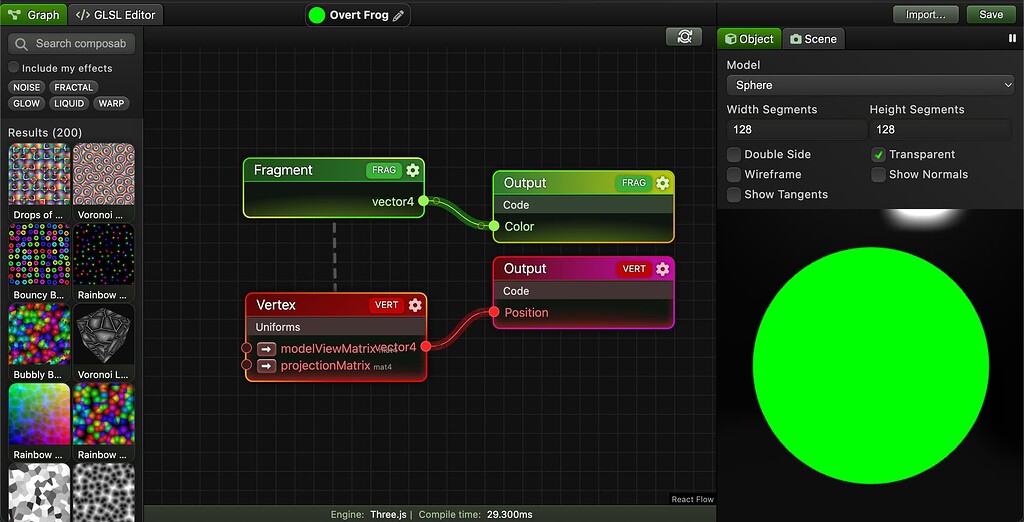The width and height of the screenshot is (1024, 522).
Task: Click the Import button
Action: click(x=925, y=14)
